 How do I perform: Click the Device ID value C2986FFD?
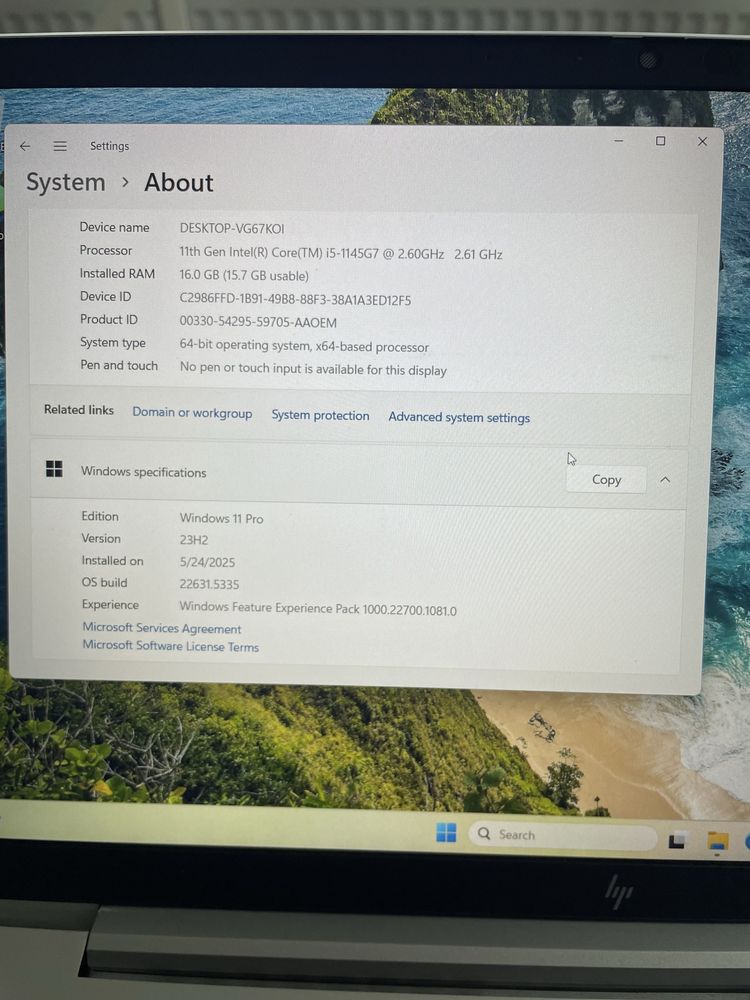[295, 300]
